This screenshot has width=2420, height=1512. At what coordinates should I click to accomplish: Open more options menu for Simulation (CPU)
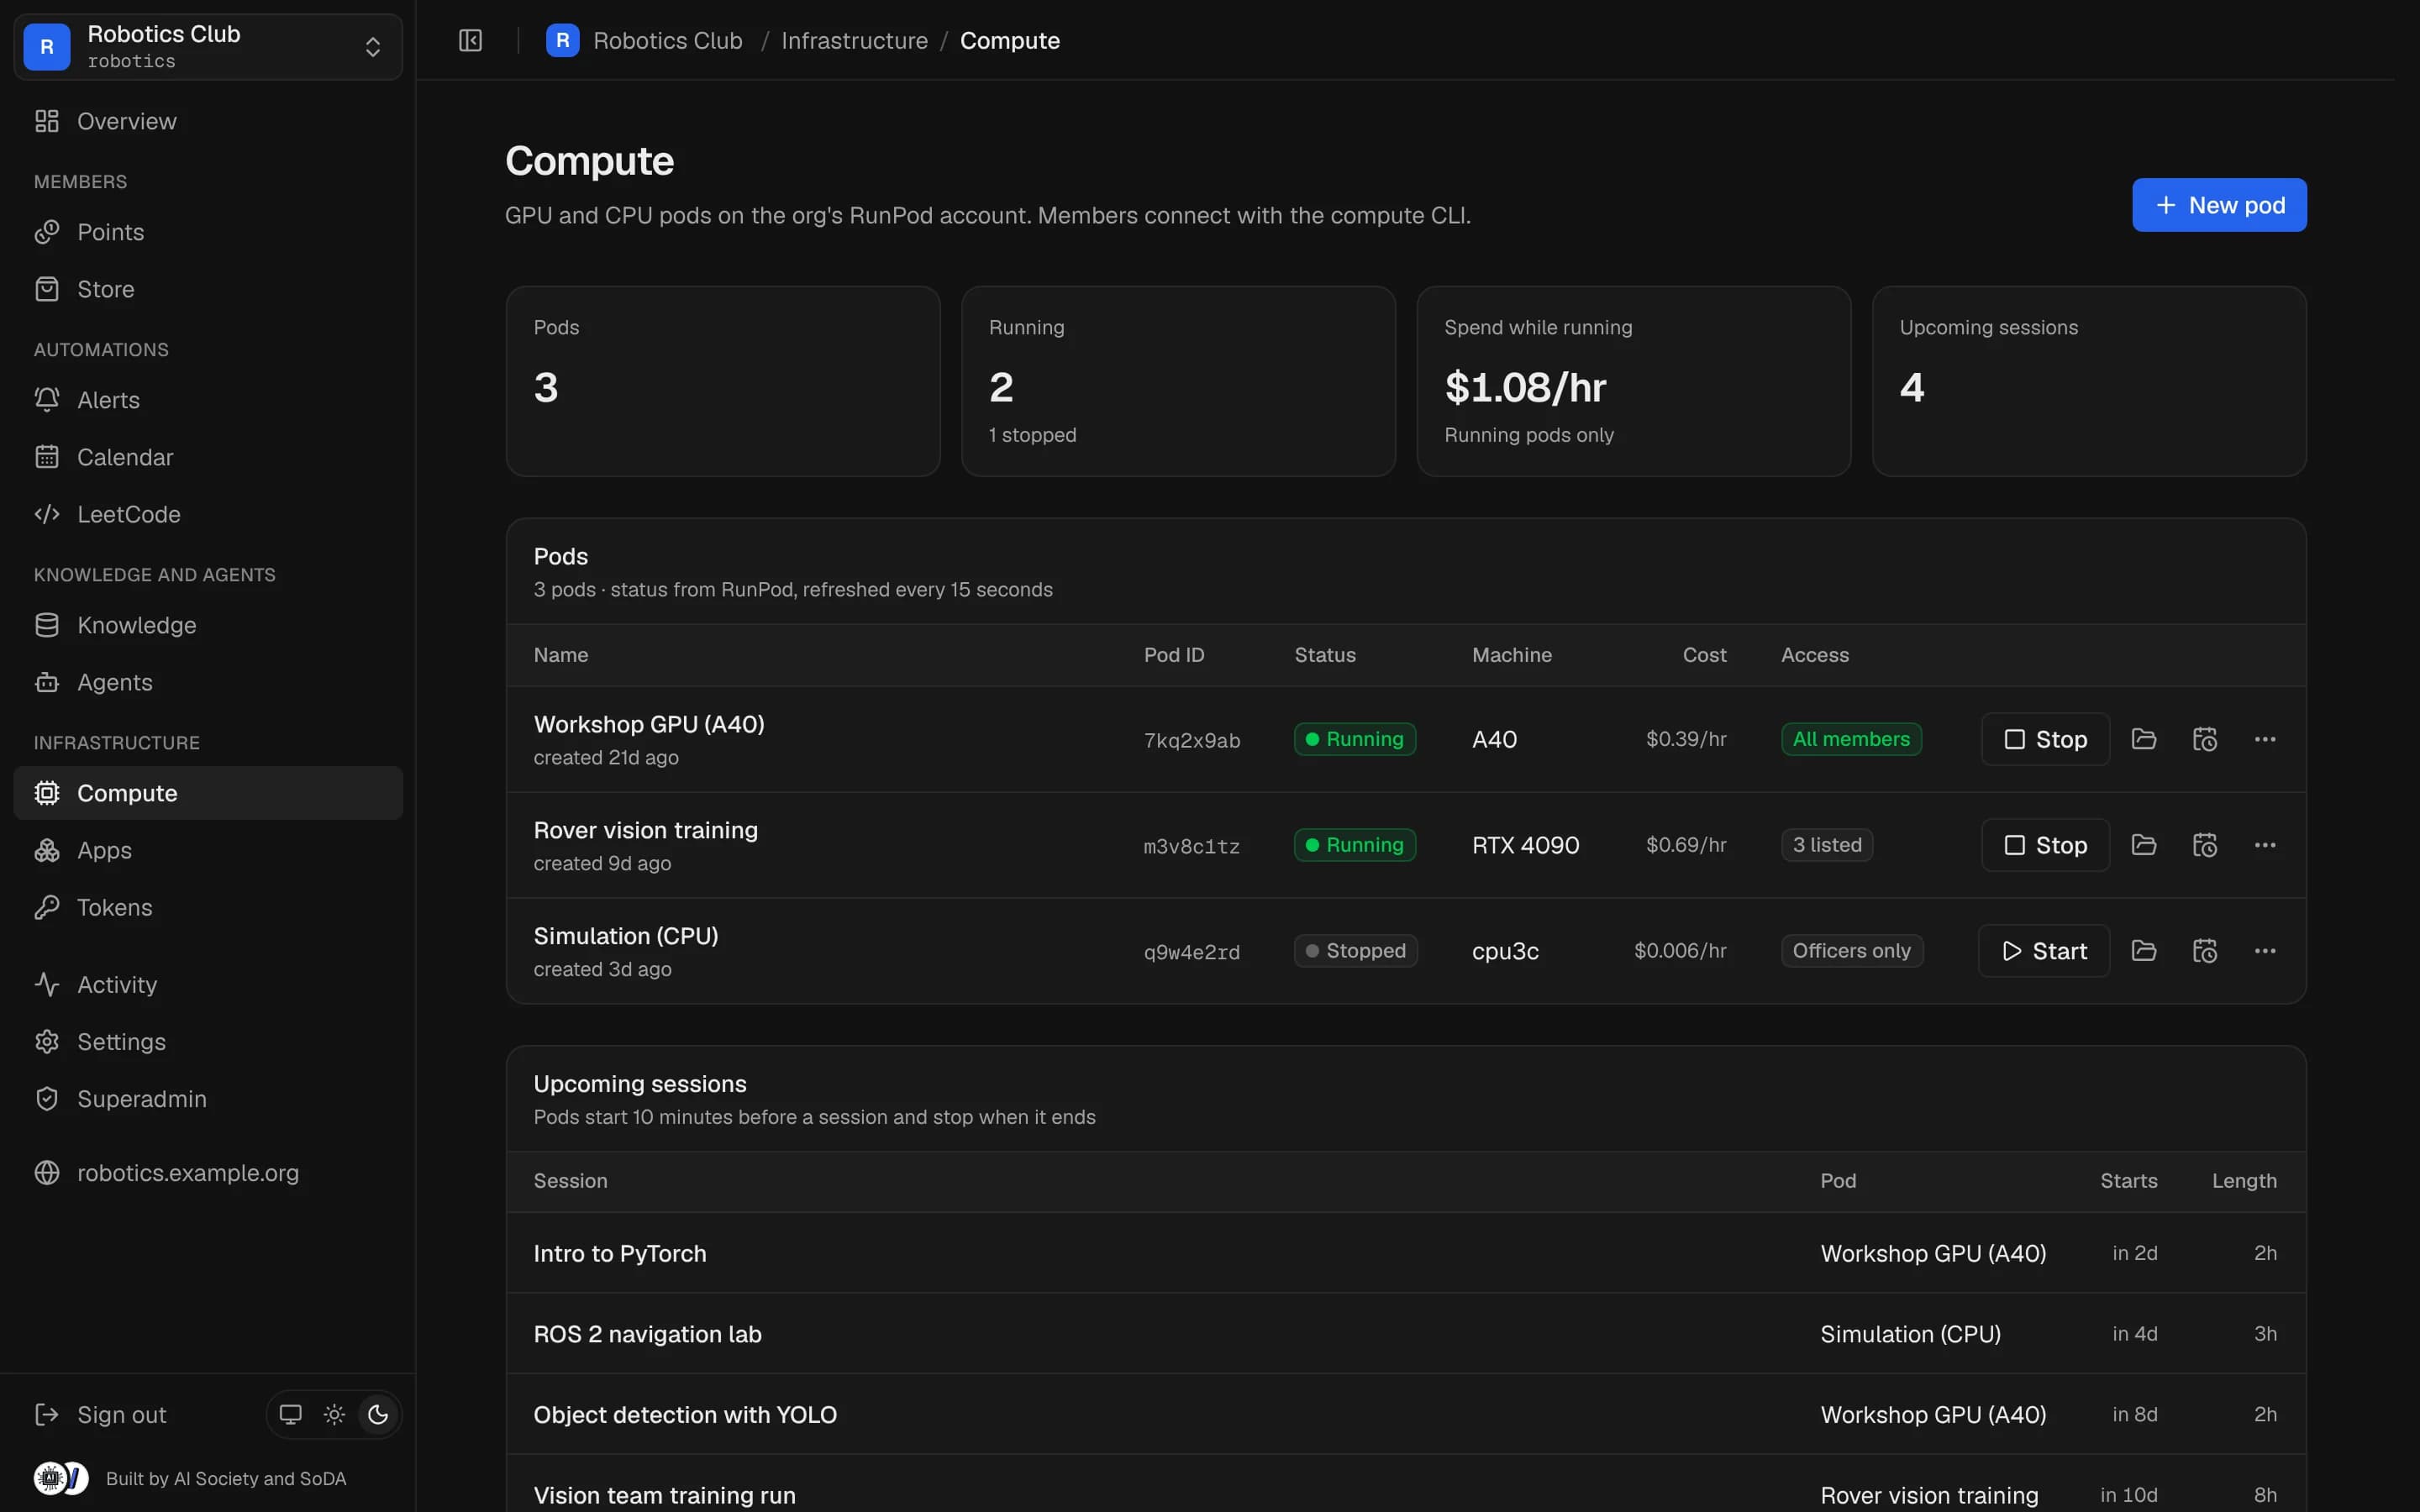2265,951
